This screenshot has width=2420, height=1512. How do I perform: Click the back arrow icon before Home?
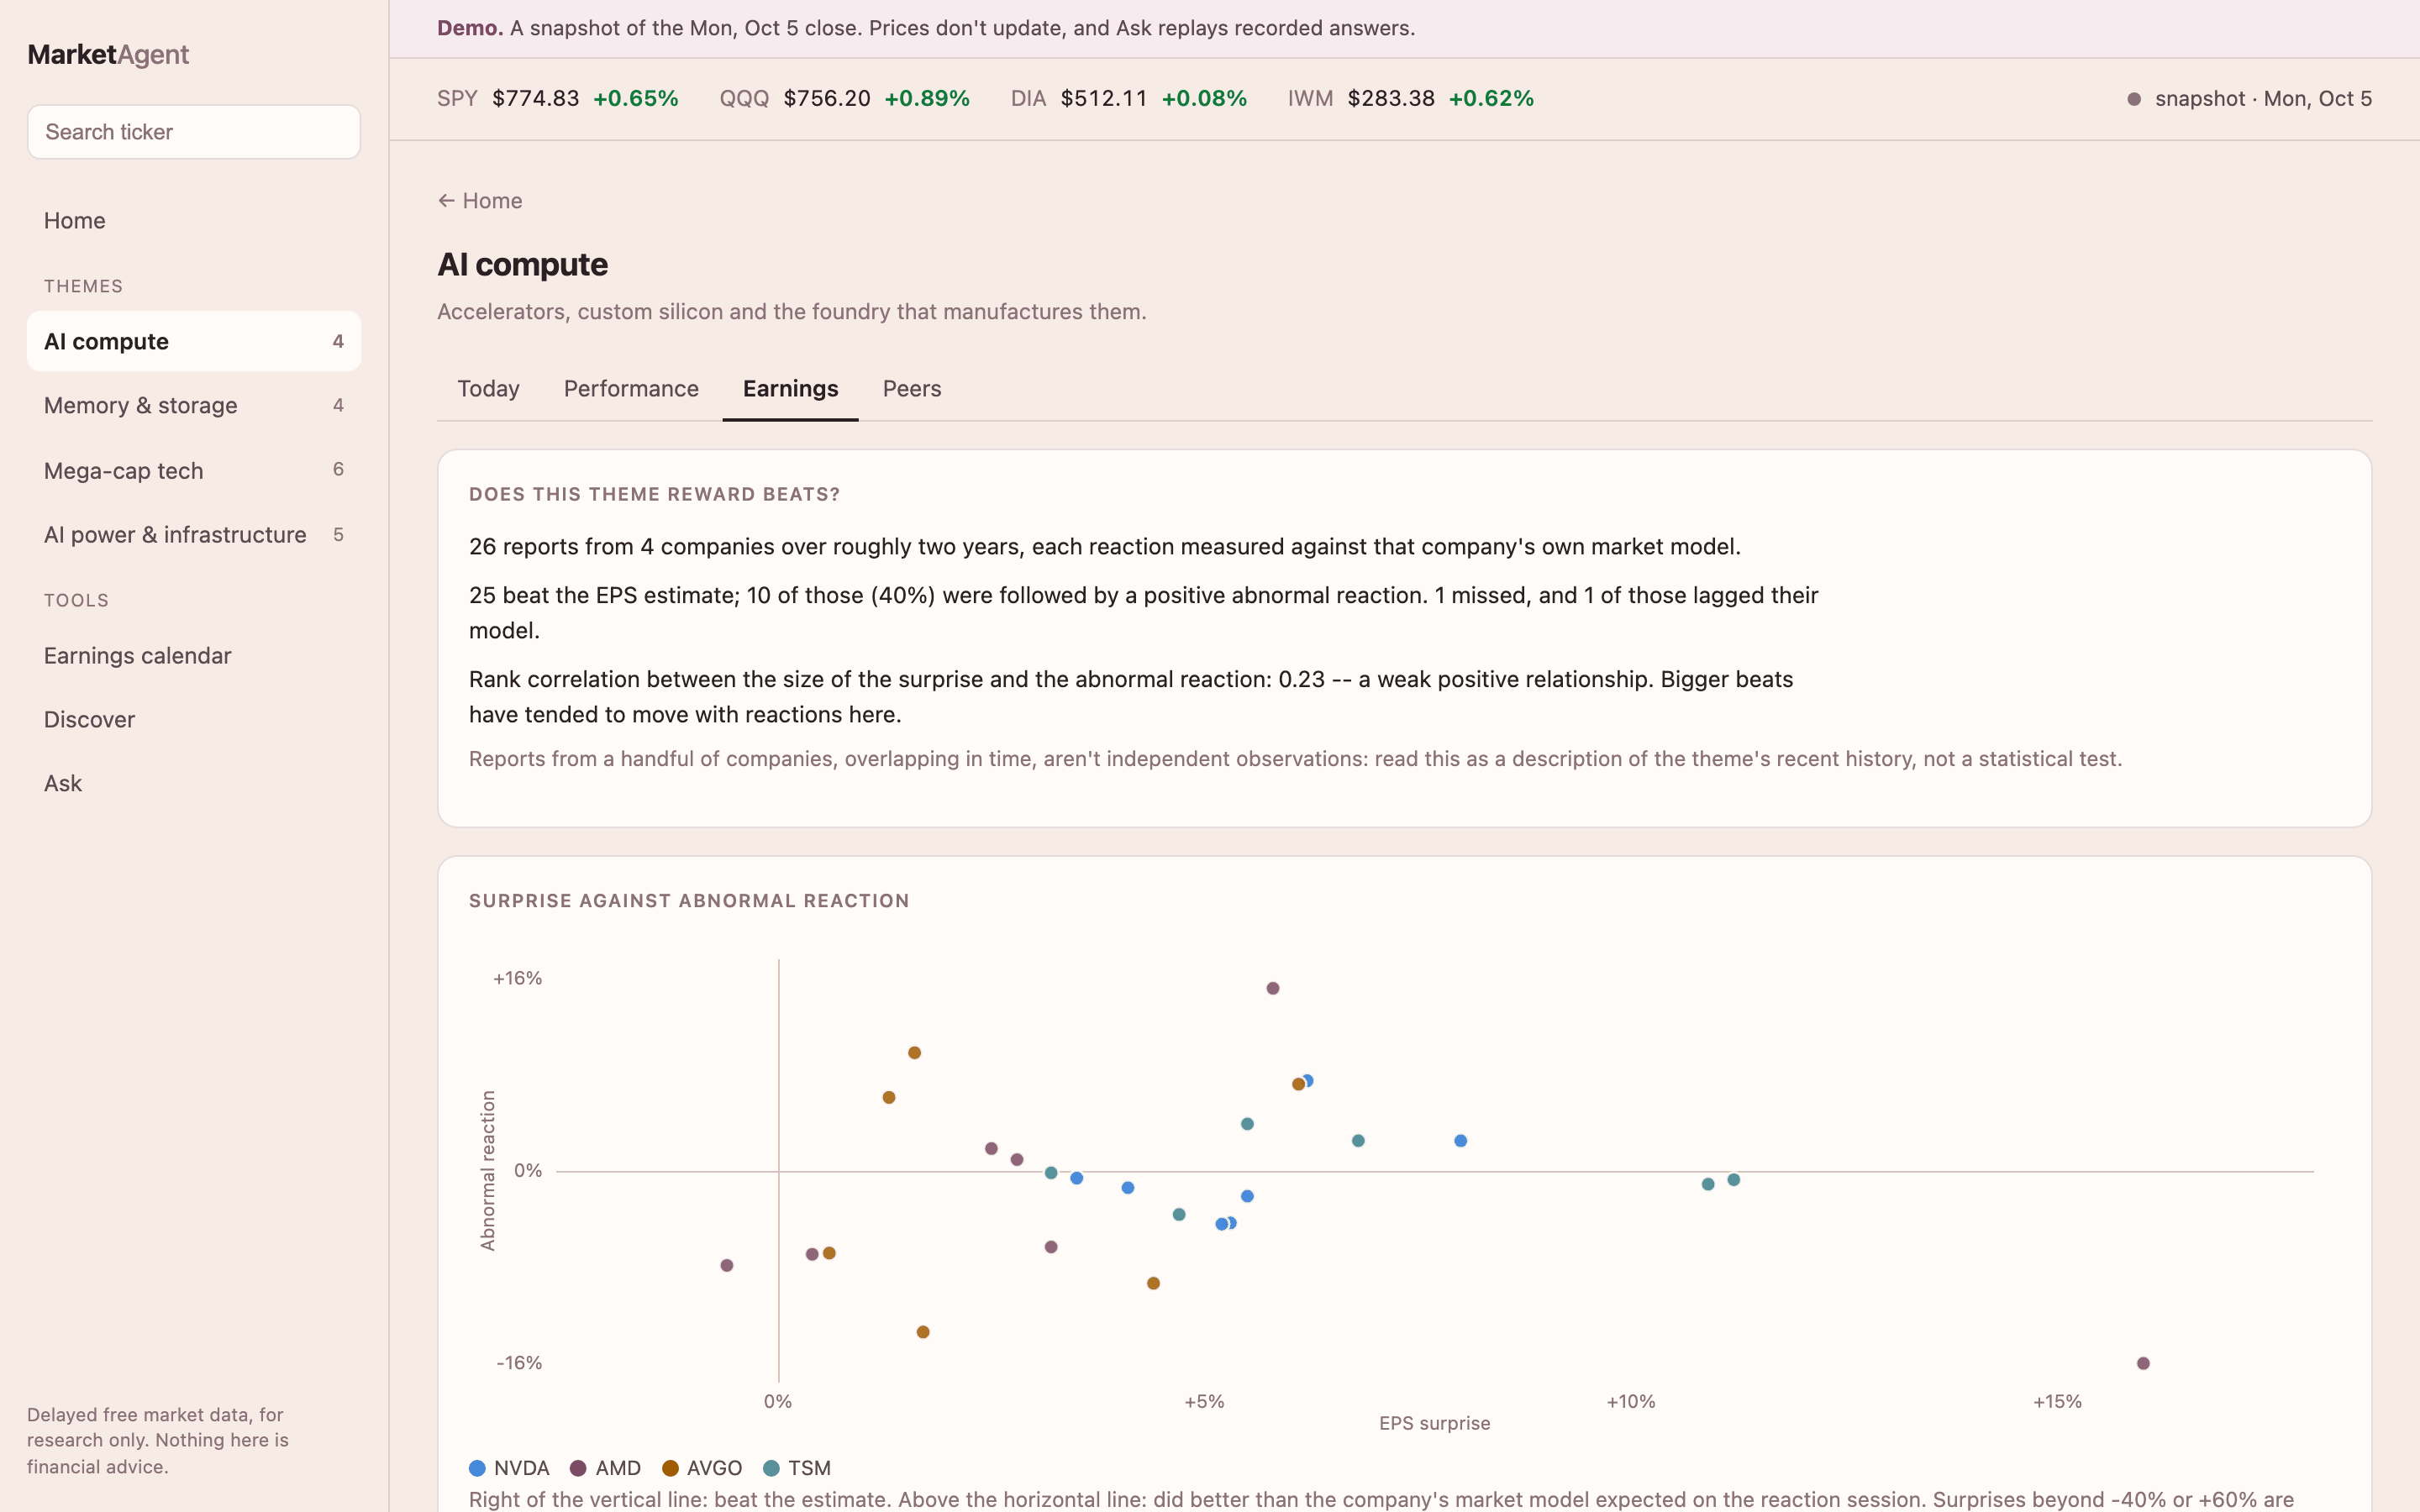tap(446, 201)
